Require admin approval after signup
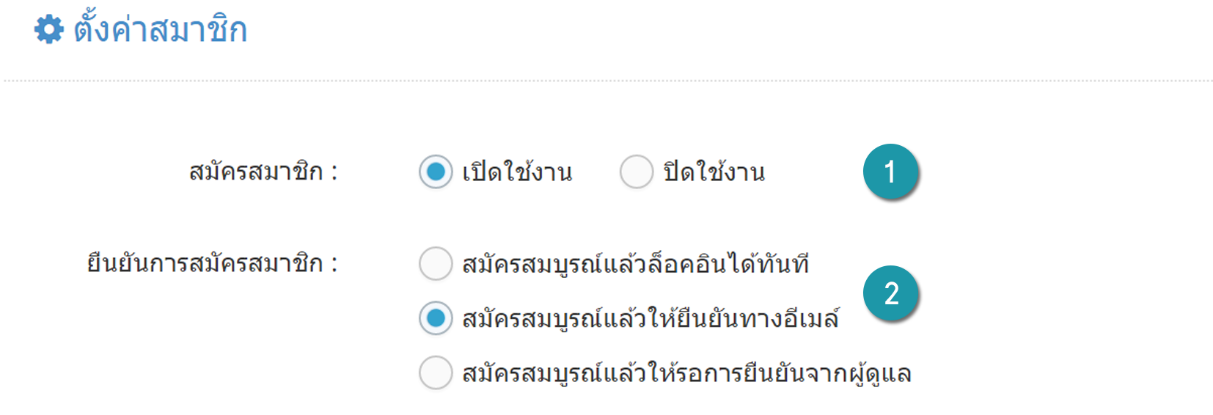This screenshot has height=415, width=1213. (436, 374)
